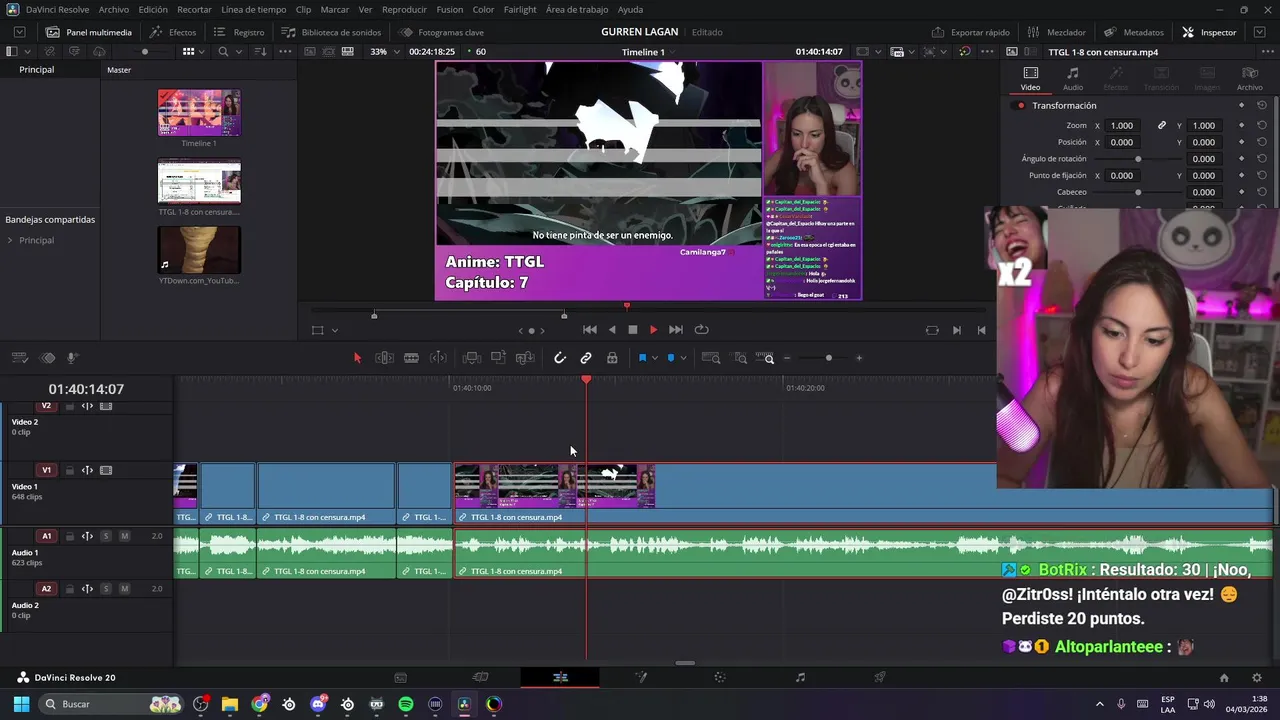Go to last frame

[675, 330]
